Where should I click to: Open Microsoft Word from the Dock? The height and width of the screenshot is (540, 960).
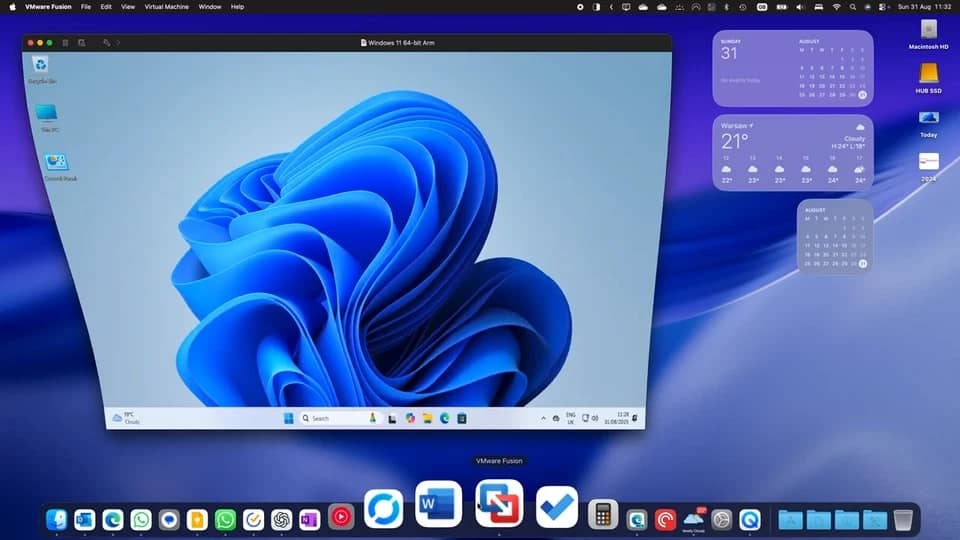tap(438, 504)
